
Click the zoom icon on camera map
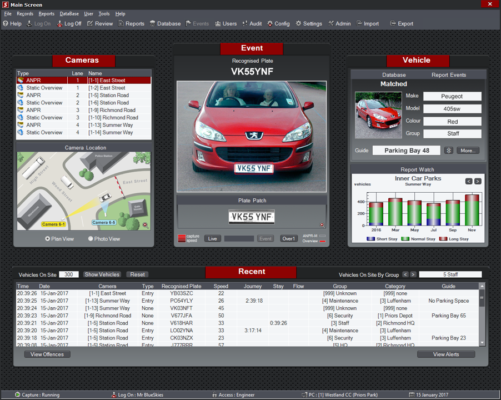(145, 225)
